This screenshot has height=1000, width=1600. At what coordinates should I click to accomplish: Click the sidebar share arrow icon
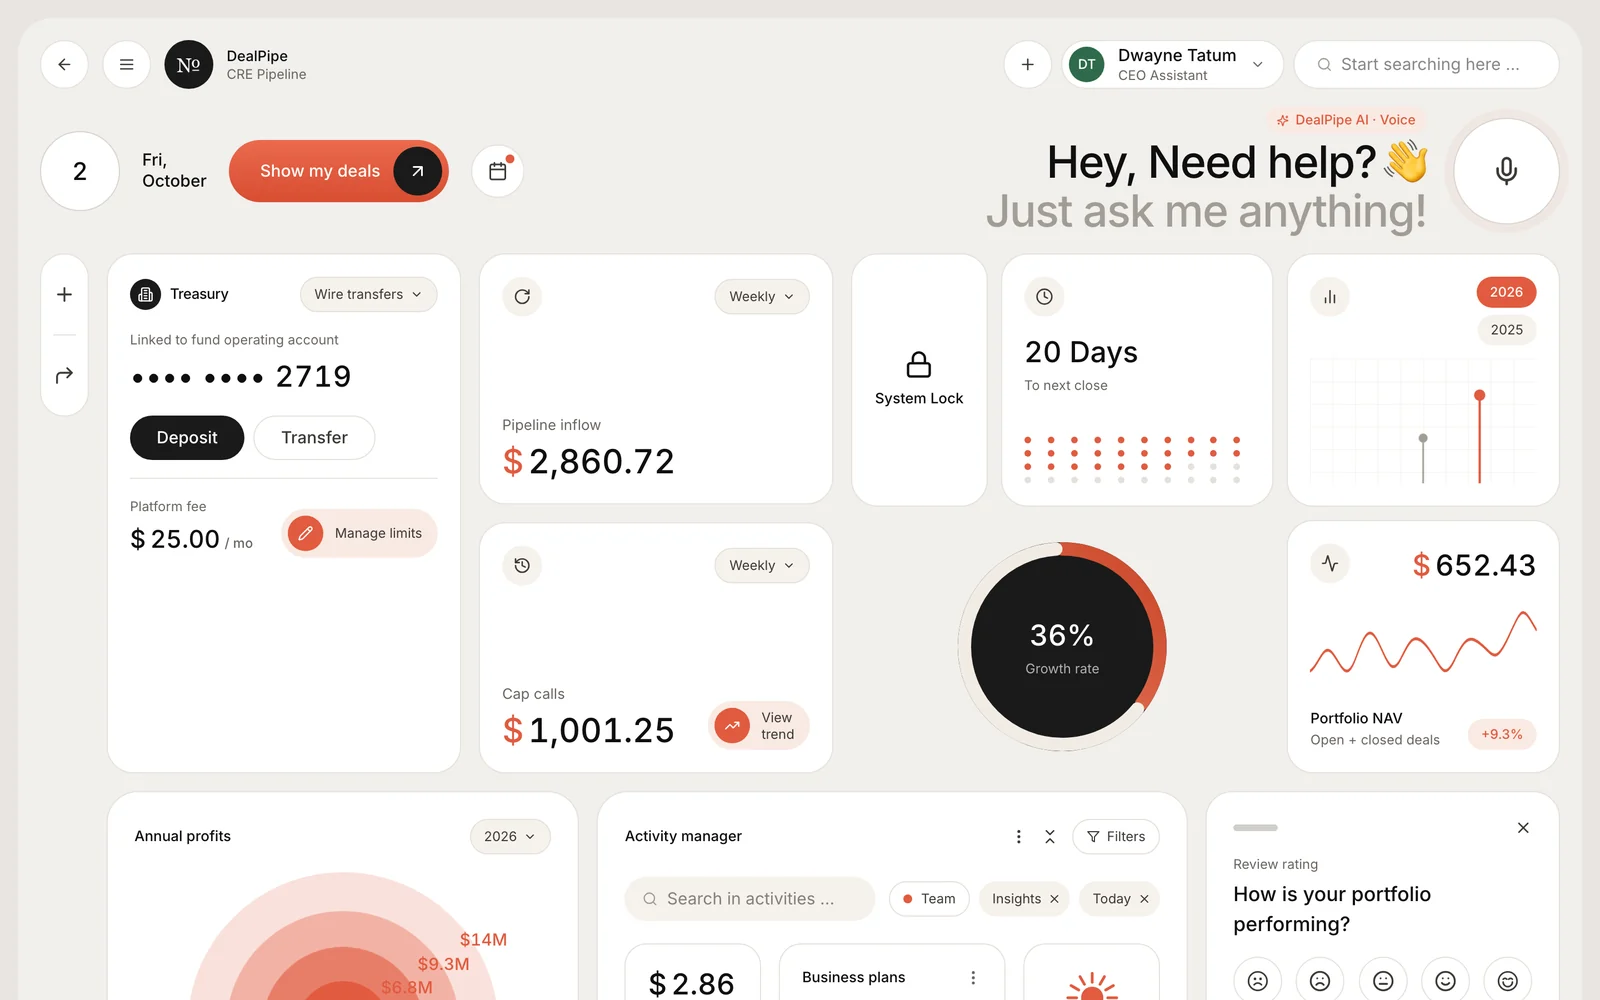coord(64,375)
